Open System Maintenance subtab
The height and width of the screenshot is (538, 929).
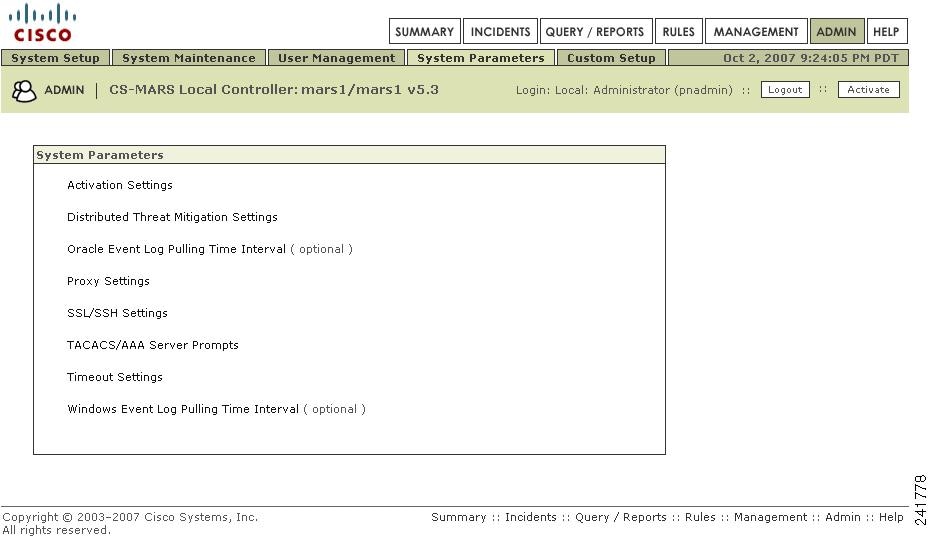(188, 58)
